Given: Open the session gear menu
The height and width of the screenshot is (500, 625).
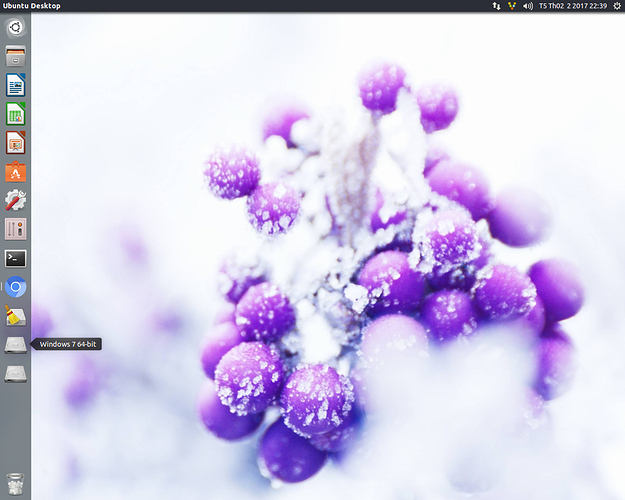Looking at the screenshot, I should point(617,6).
